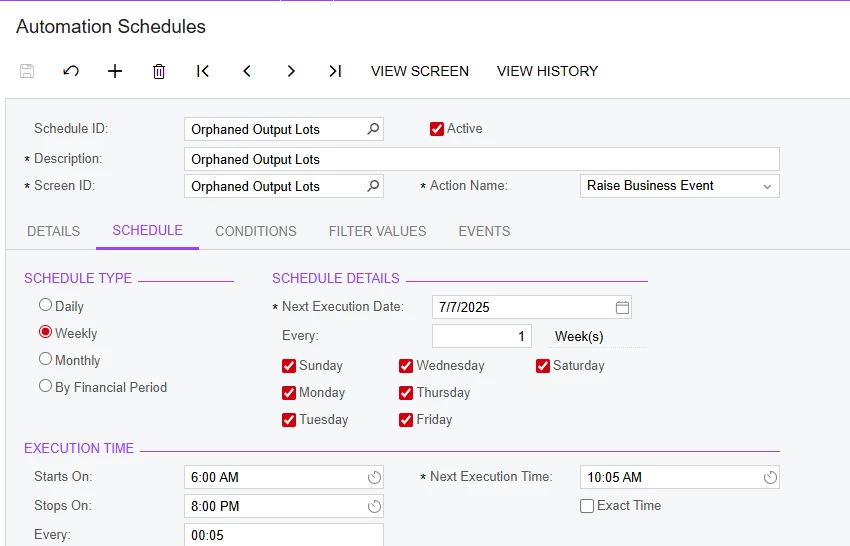Go to previous record arrow
The width and height of the screenshot is (850, 546).
247,71
